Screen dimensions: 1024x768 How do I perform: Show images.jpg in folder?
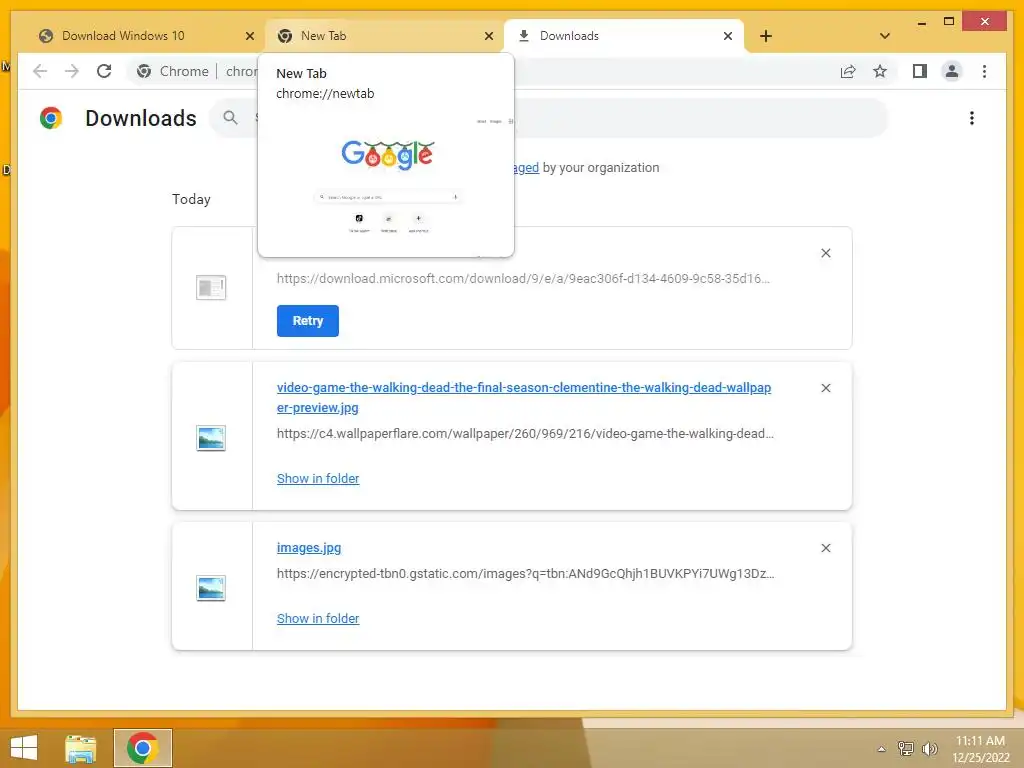(318, 618)
